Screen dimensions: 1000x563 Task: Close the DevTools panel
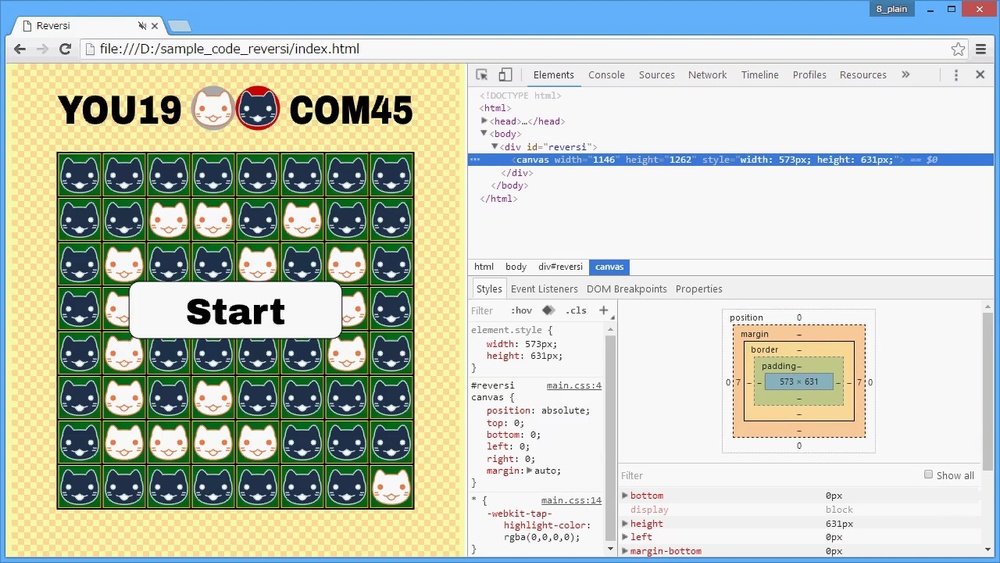[x=980, y=75]
